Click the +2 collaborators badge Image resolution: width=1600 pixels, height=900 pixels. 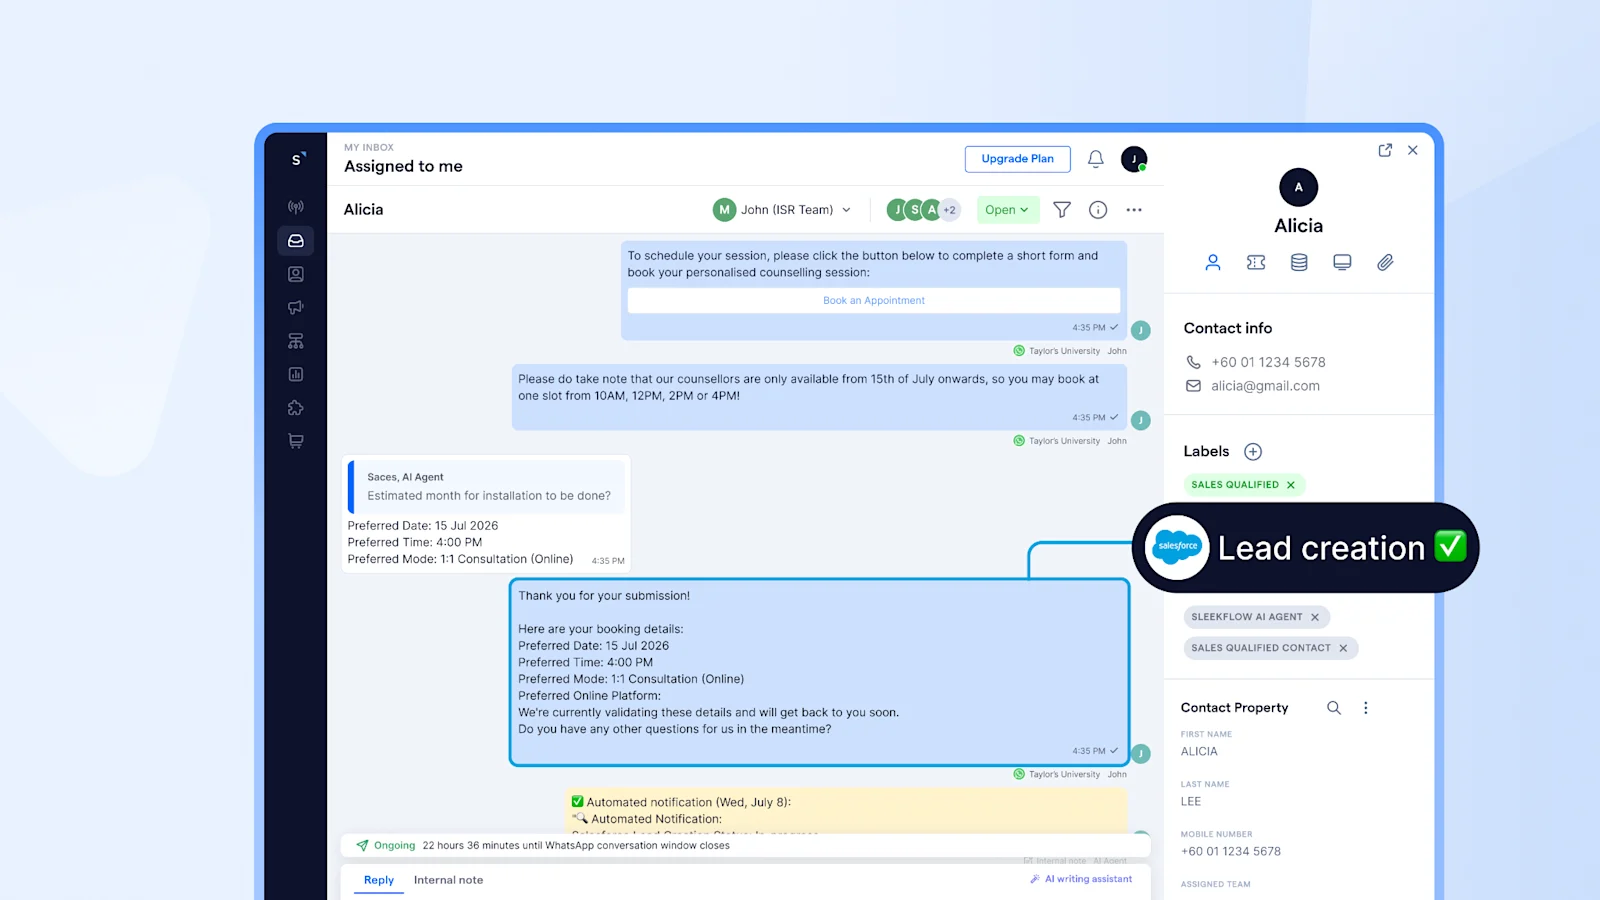coord(949,210)
